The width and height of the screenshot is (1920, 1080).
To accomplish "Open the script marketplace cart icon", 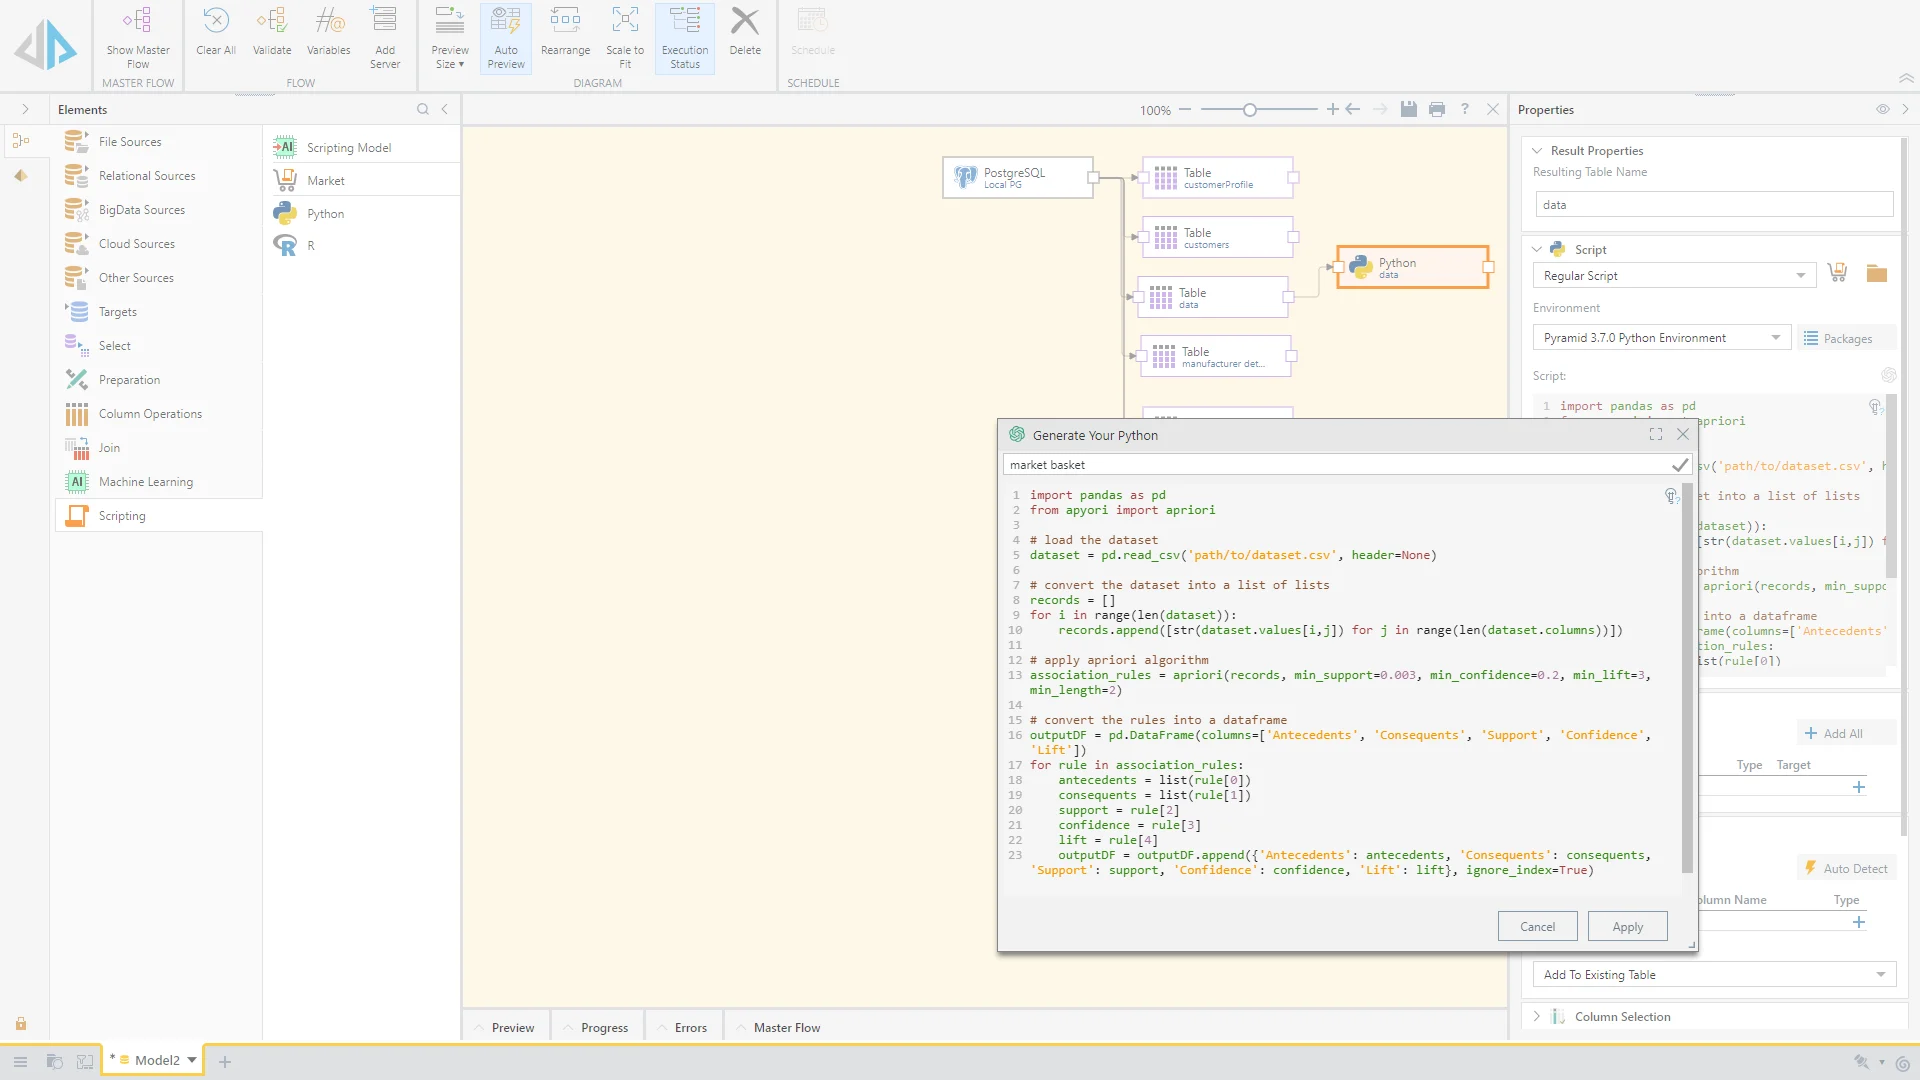I will (x=1837, y=273).
